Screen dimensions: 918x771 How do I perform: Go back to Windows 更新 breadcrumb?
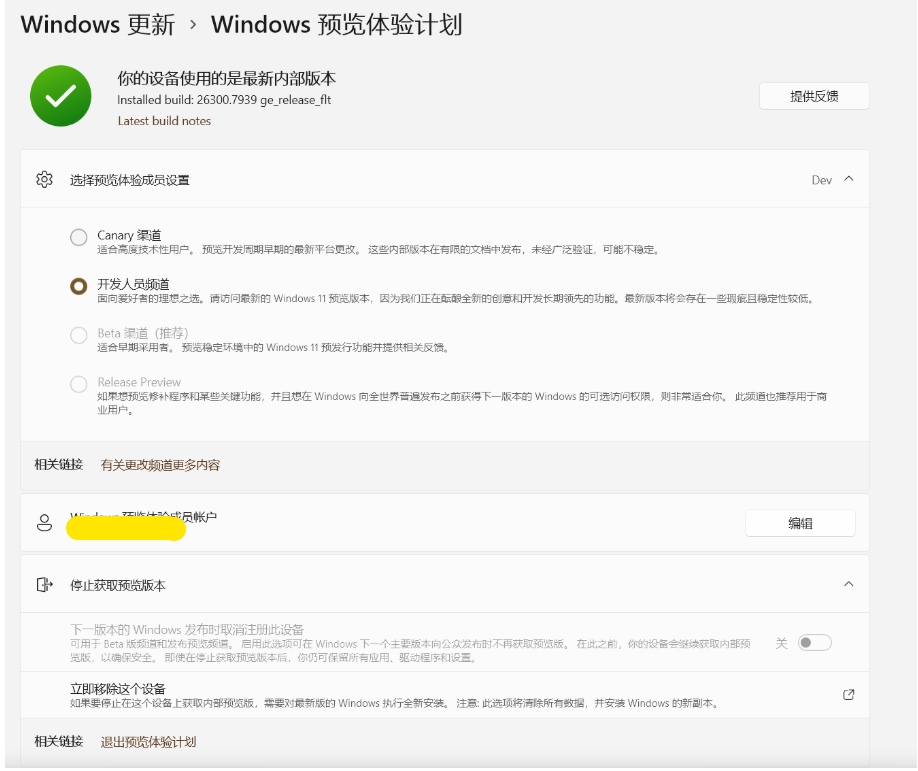(x=98, y=25)
